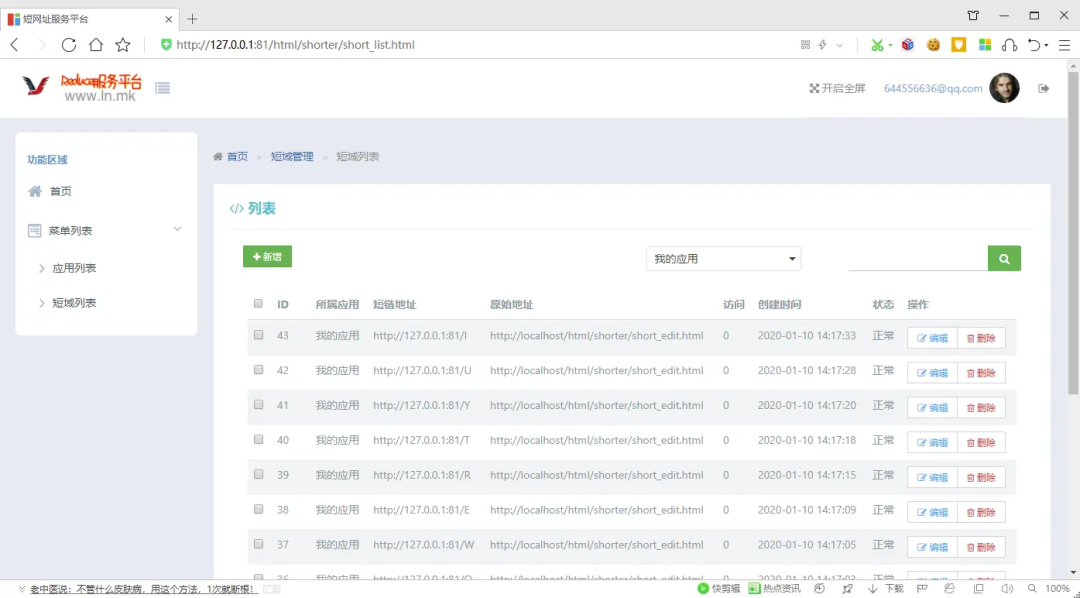Click the green 新增 button
Screen dimensions: 1080x598
tap(267, 257)
